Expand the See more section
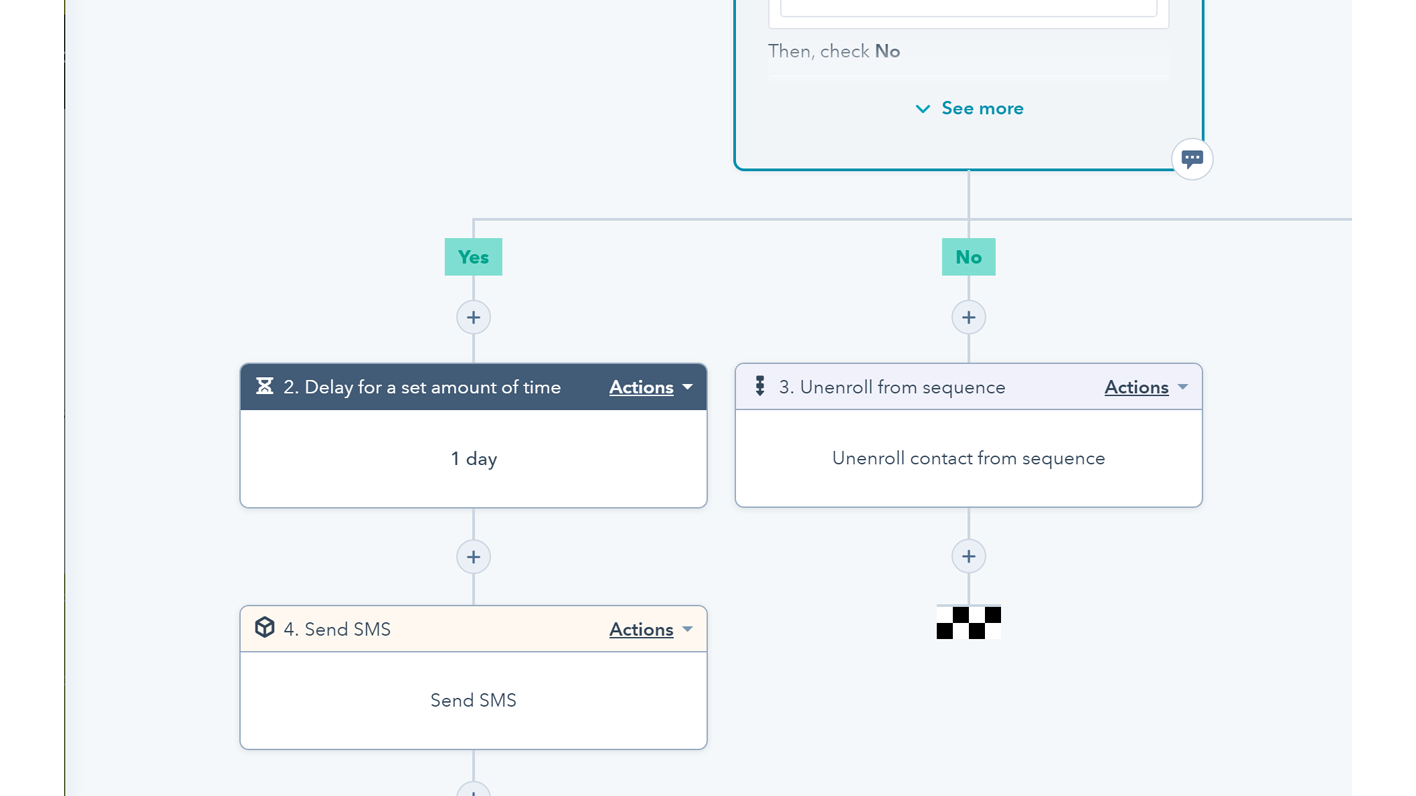 point(968,108)
